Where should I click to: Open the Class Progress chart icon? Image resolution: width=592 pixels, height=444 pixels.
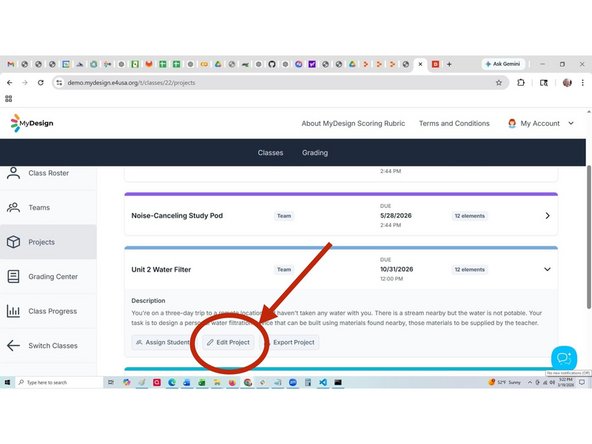pos(14,311)
